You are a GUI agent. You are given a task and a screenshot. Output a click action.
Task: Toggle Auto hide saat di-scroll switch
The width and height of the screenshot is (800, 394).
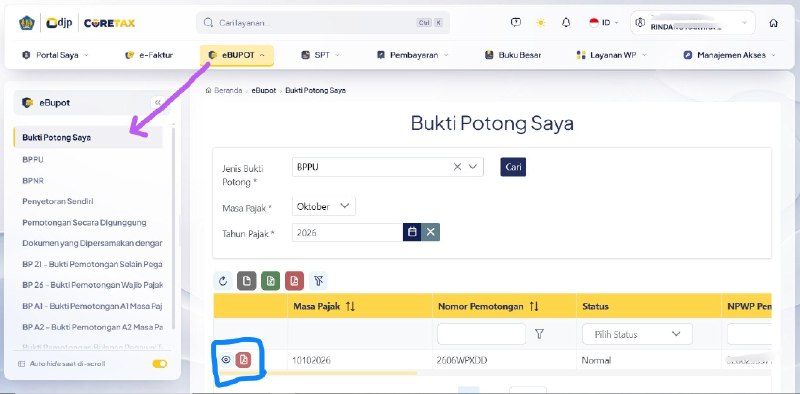click(160, 364)
